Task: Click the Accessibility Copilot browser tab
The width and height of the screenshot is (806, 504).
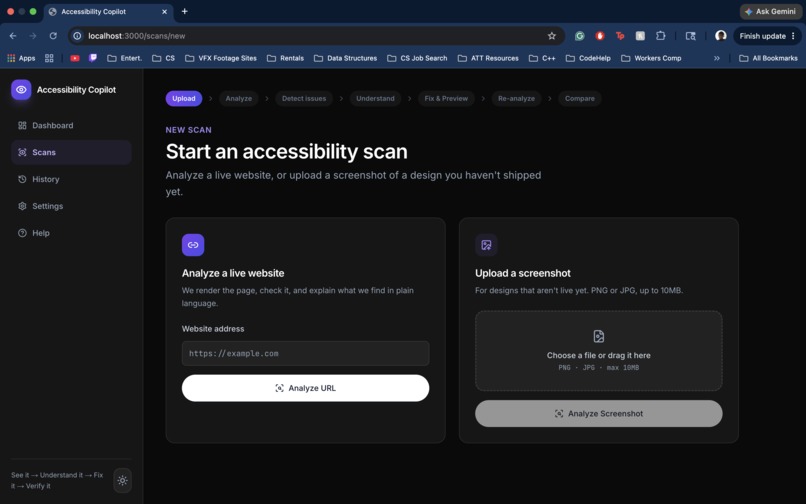Action: point(108,11)
